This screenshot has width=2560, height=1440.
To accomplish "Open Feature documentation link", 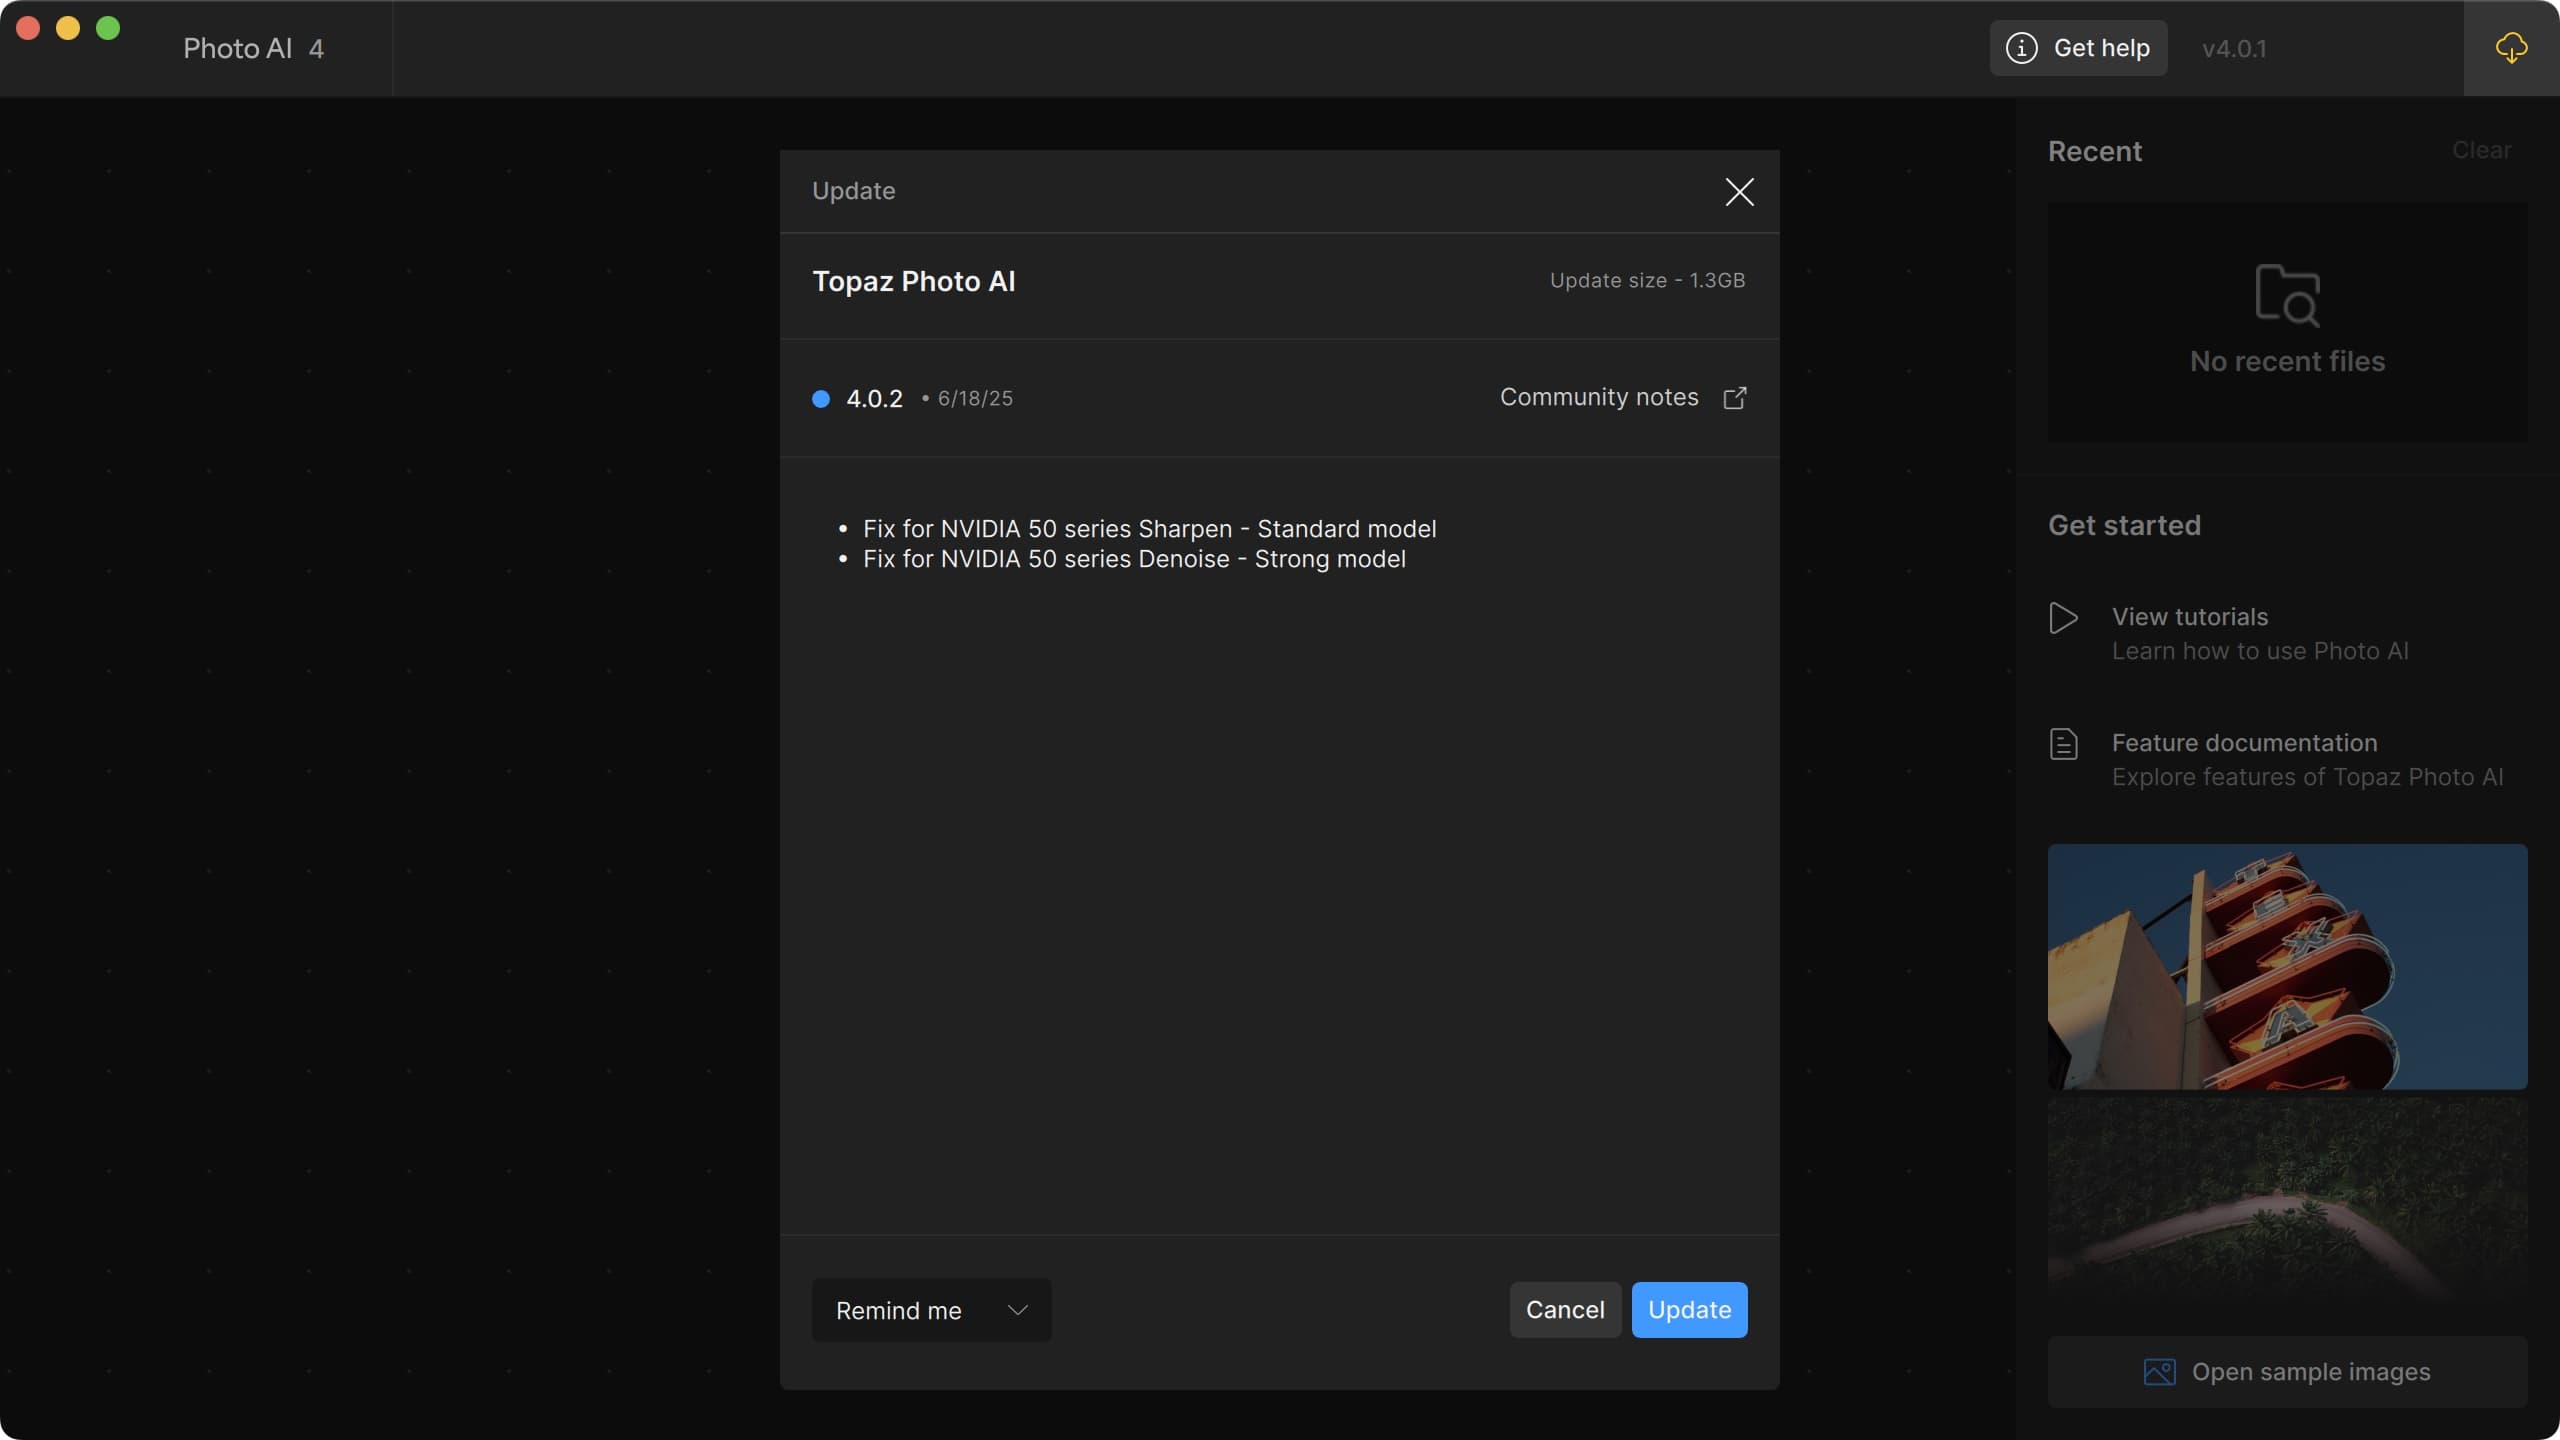I will point(2244,743).
